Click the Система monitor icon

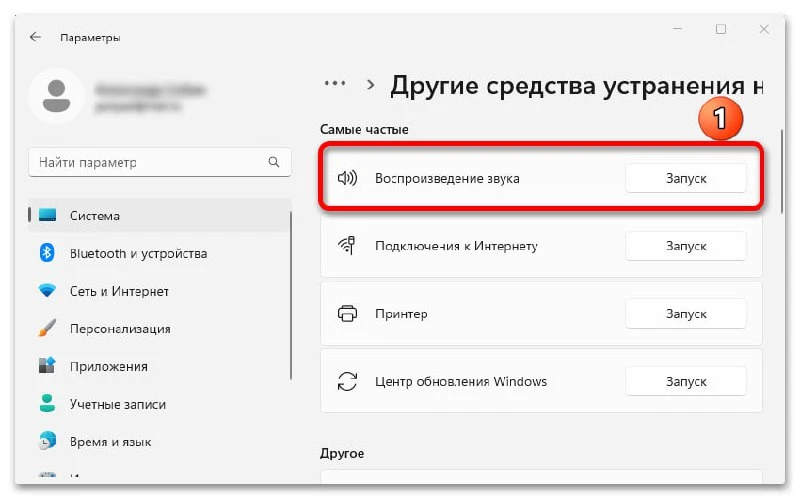[x=47, y=215]
